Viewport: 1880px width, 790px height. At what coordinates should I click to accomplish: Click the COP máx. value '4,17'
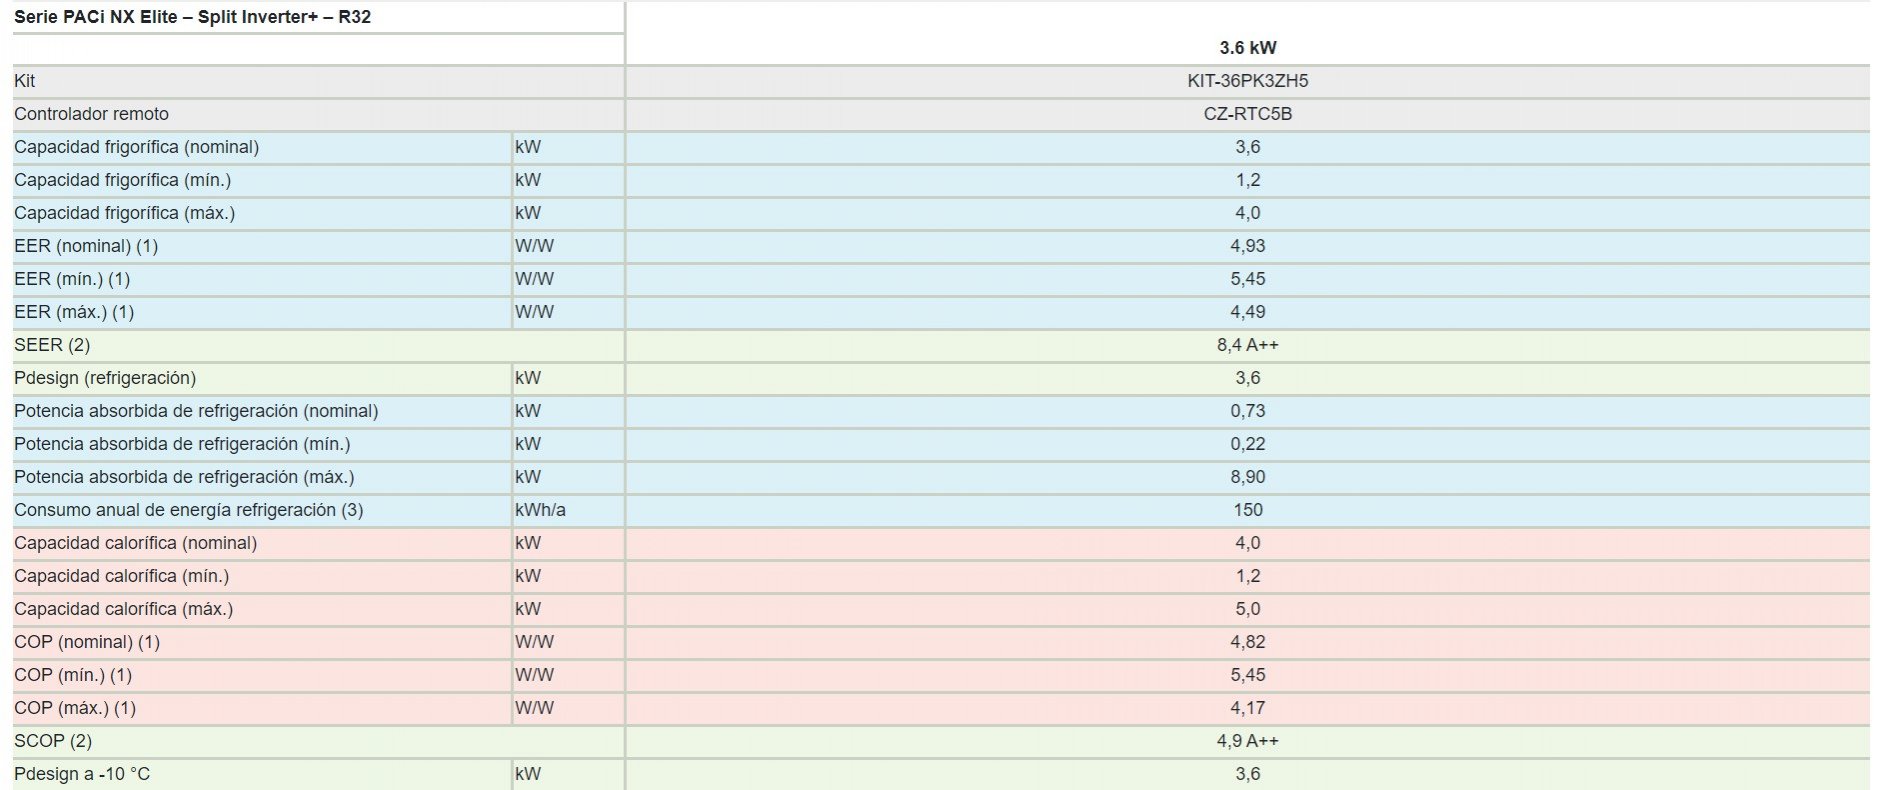coord(1247,708)
